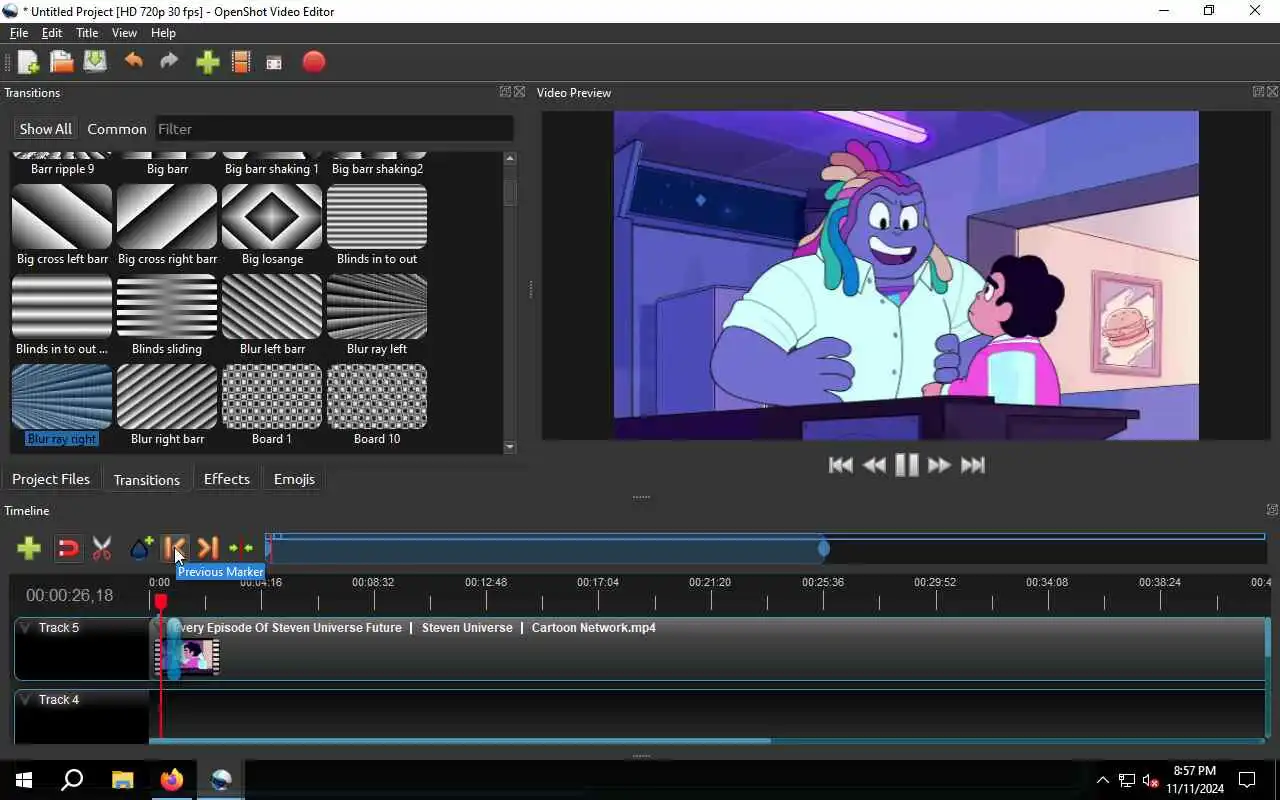Viewport: 1280px width, 800px height.
Task: Open Windows Start menu
Action: (24, 780)
